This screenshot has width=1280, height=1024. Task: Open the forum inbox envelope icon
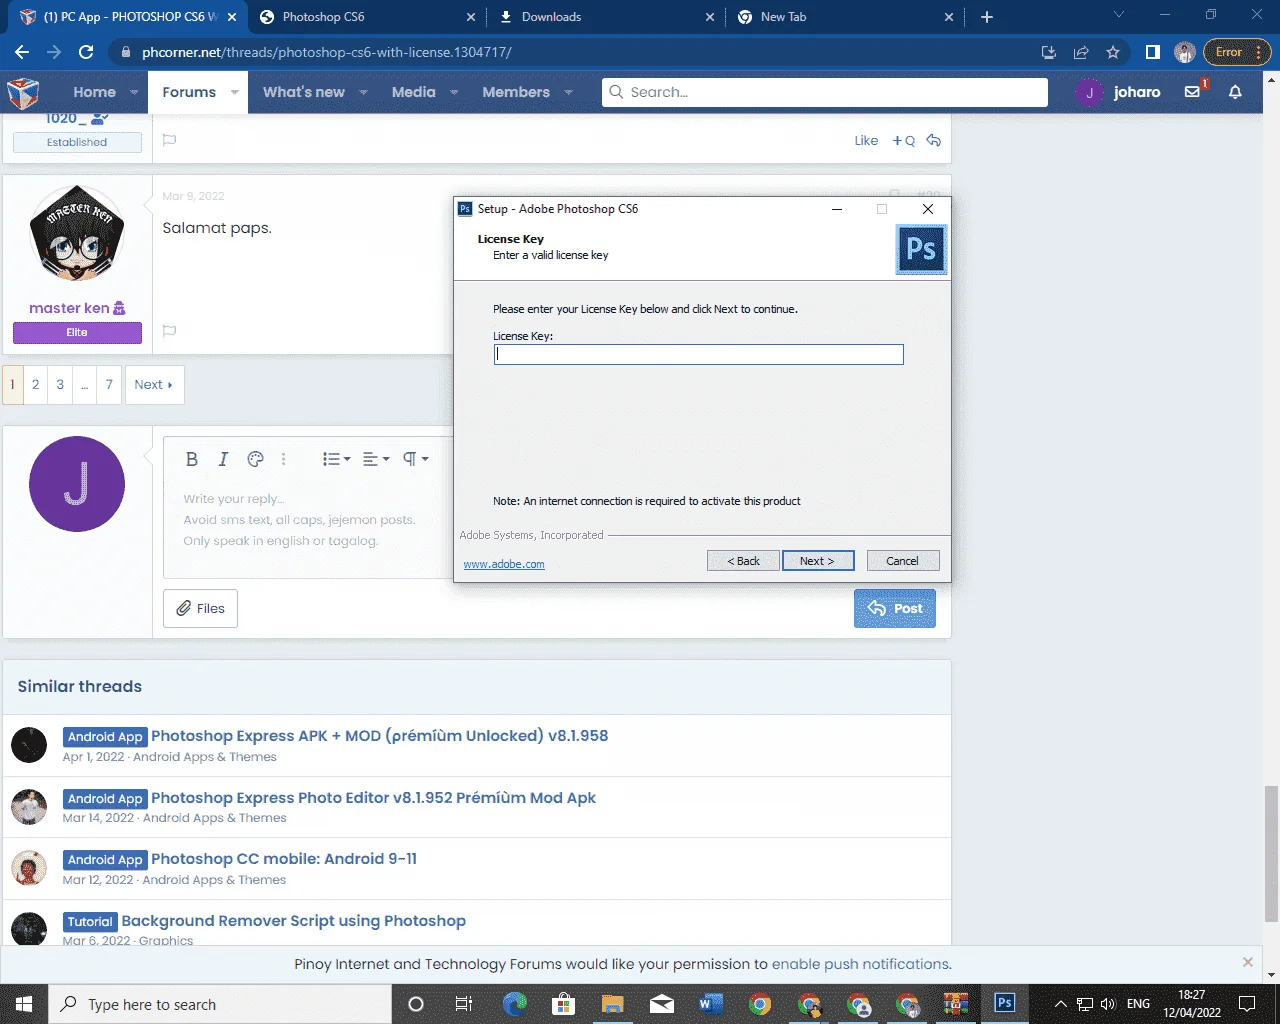pos(1193,92)
